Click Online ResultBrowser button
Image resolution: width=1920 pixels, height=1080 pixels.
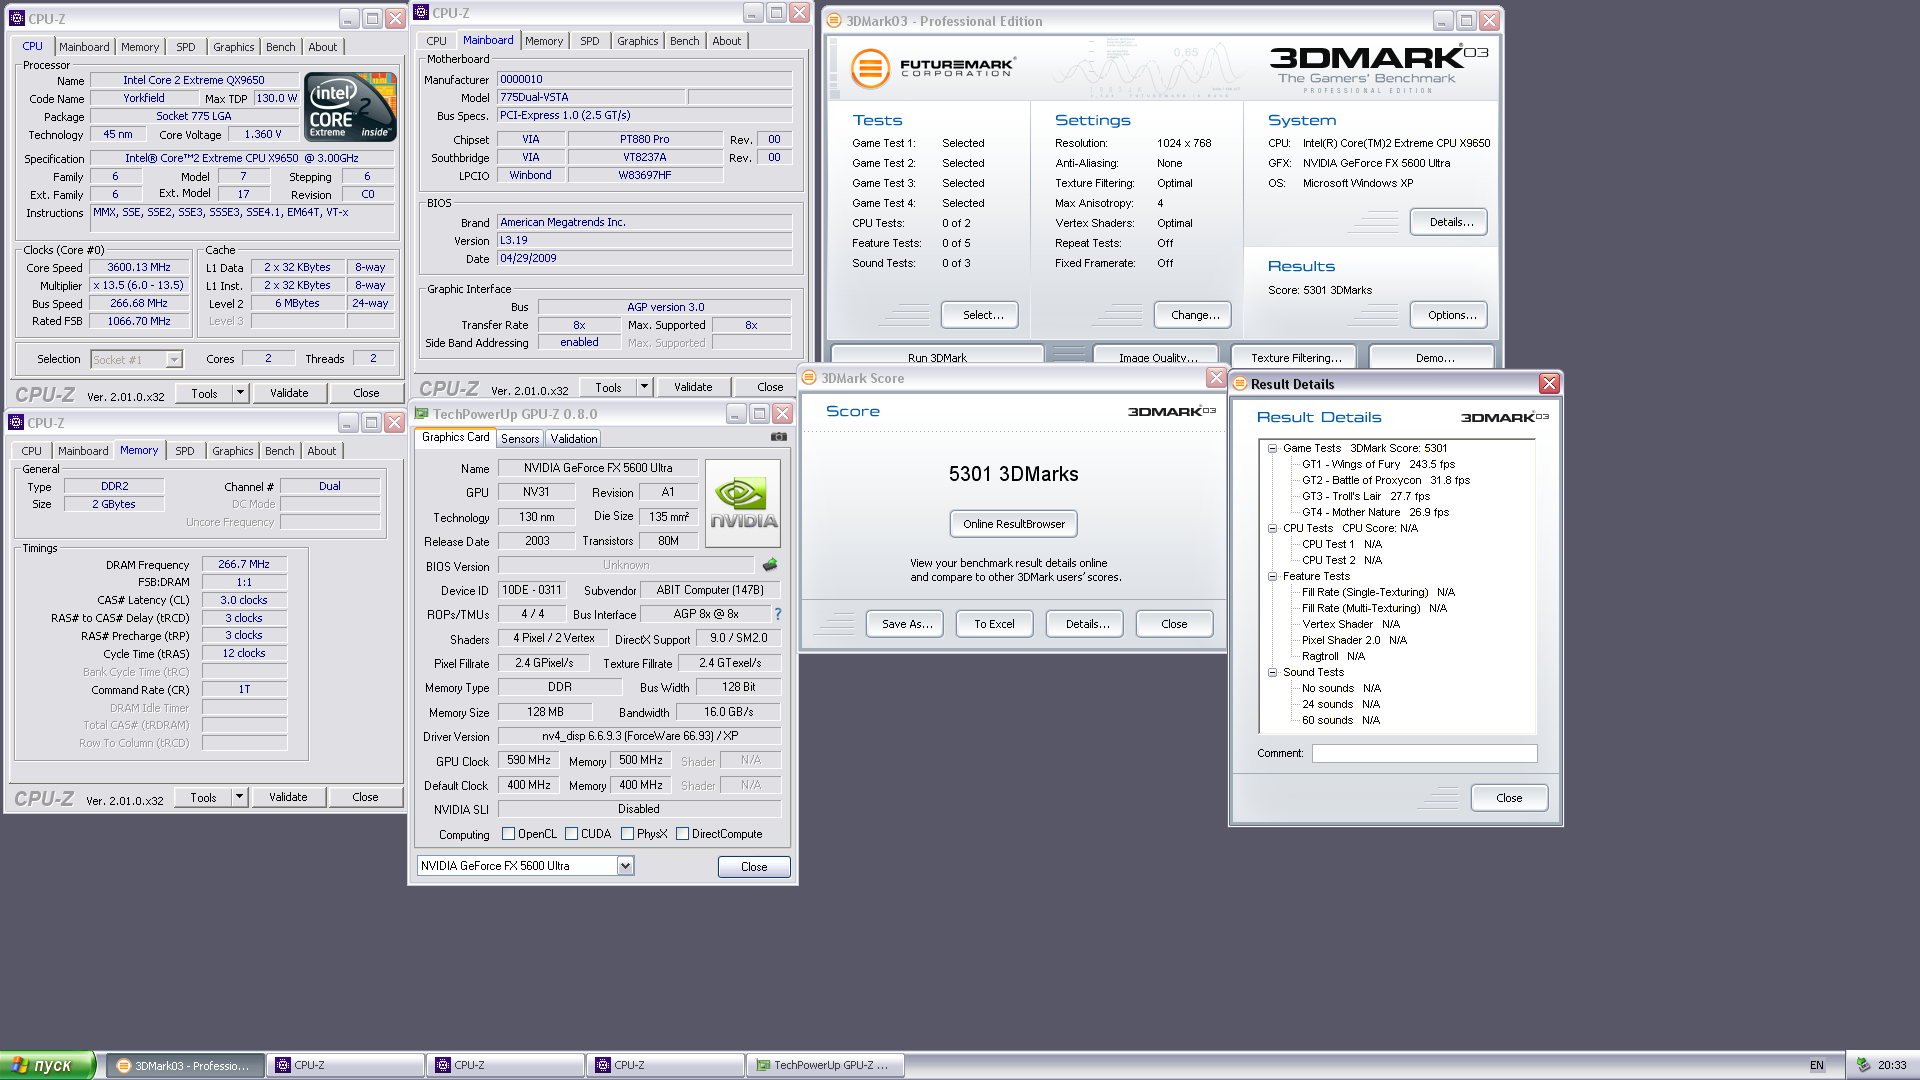1014,524
